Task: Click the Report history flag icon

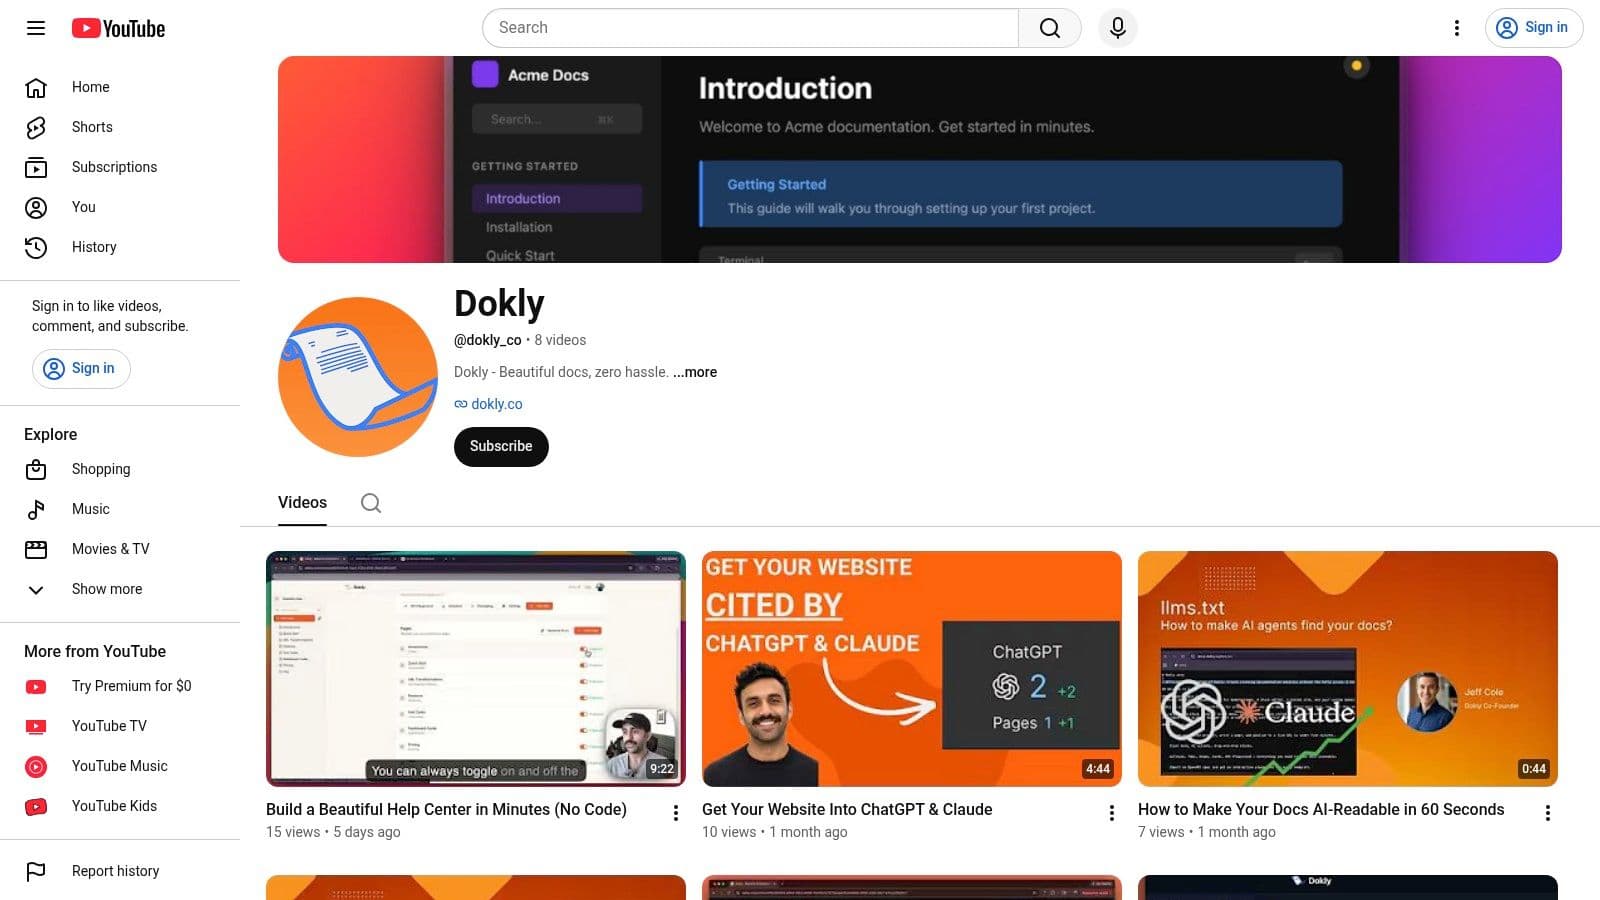Action: click(x=36, y=871)
